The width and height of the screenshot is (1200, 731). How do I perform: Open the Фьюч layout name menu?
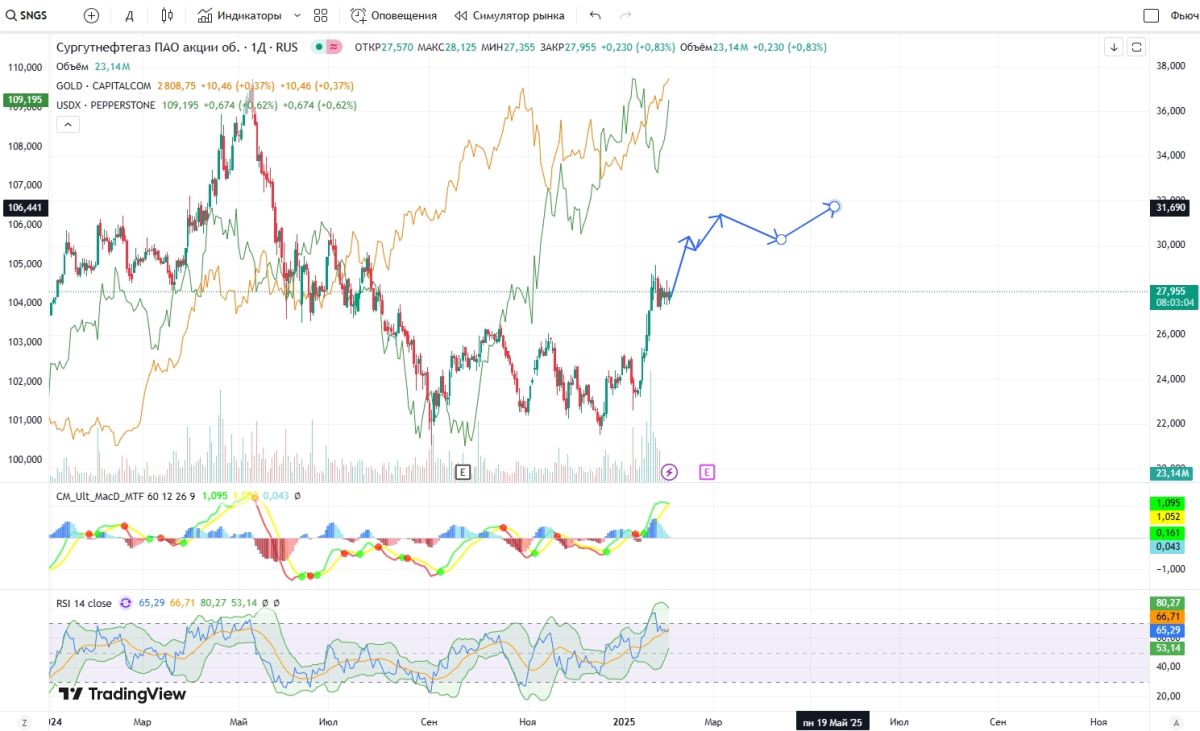coord(1184,15)
